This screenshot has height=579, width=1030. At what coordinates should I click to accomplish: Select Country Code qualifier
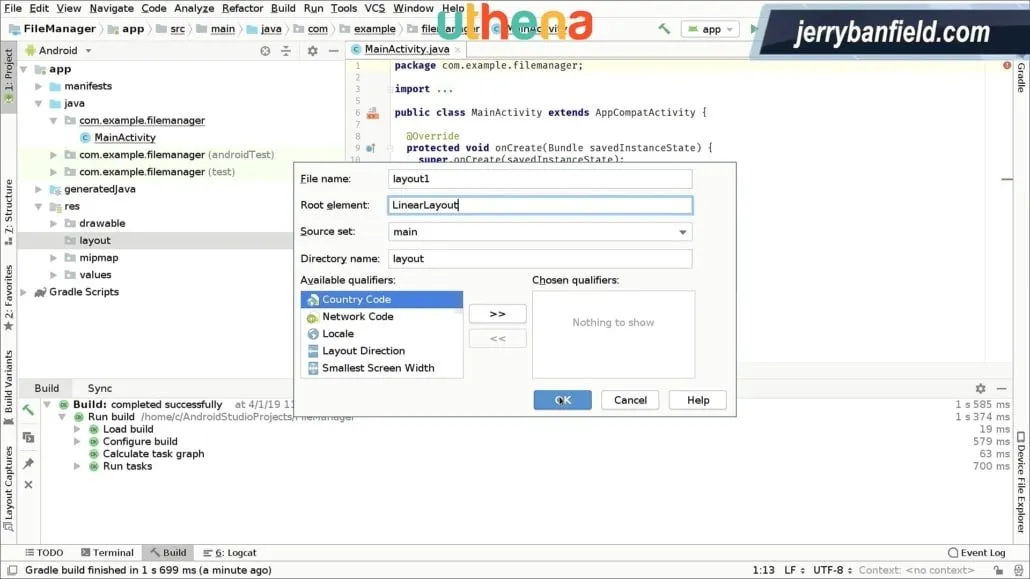click(382, 299)
